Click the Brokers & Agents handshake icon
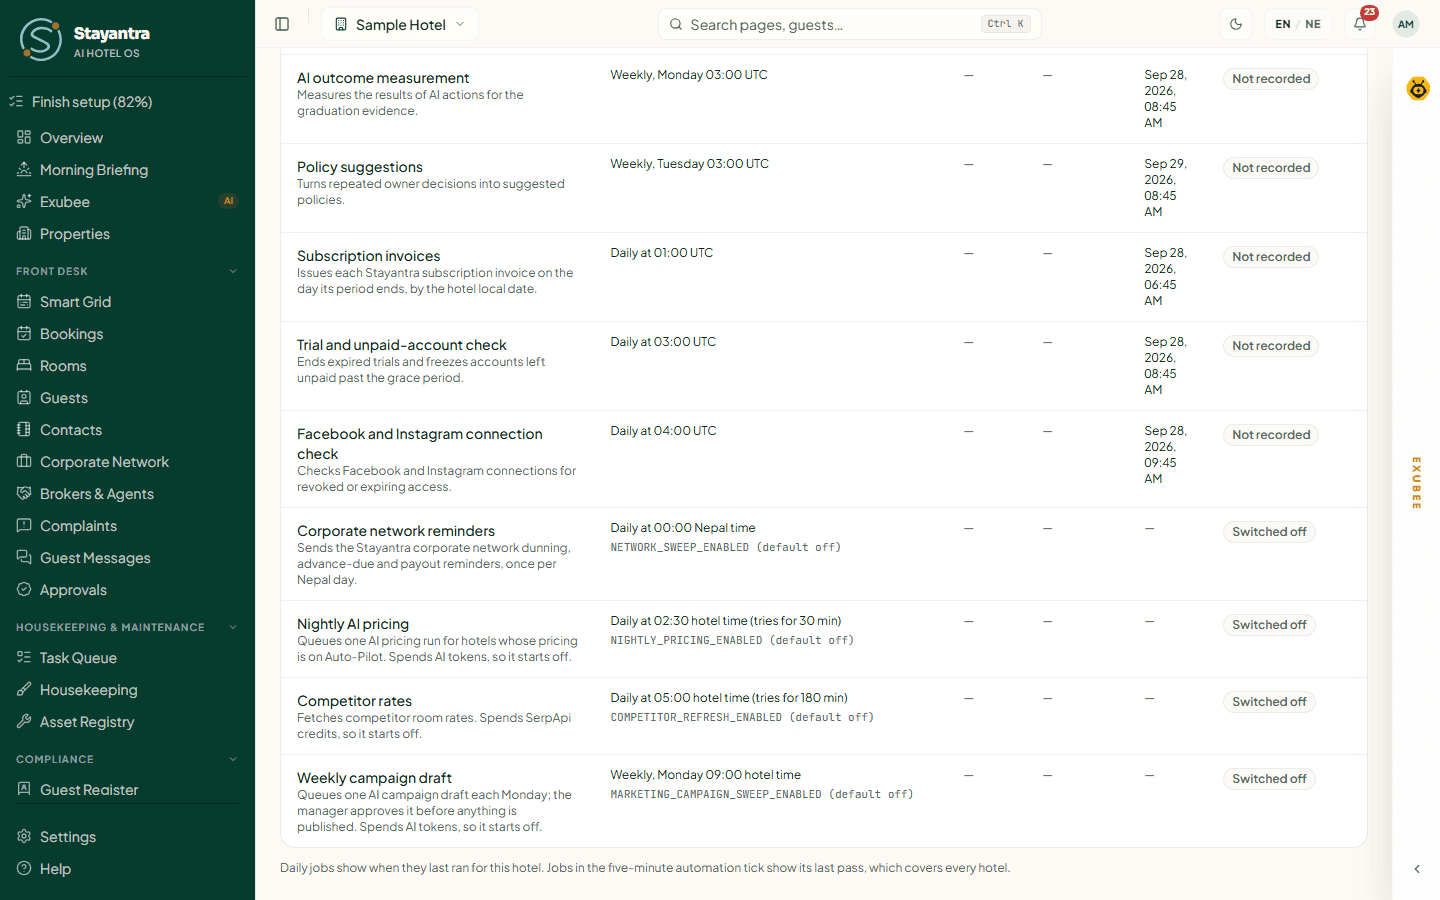This screenshot has height=900, width=1440. tap(24, 493)
